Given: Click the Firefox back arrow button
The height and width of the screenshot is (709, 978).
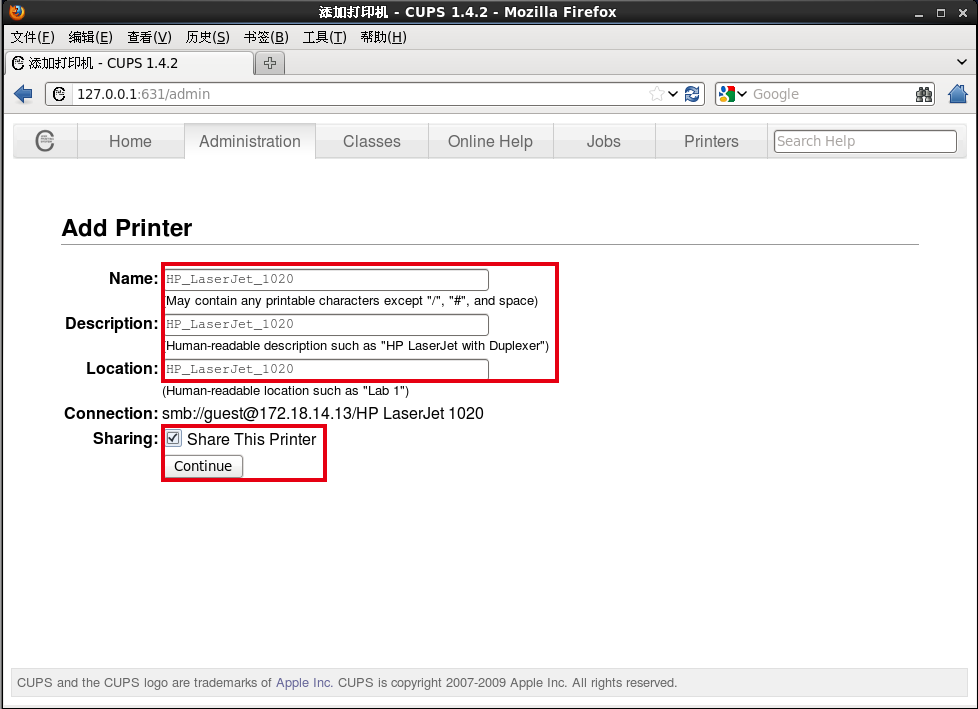Looking at the screenshot, I should coord(23,94).
